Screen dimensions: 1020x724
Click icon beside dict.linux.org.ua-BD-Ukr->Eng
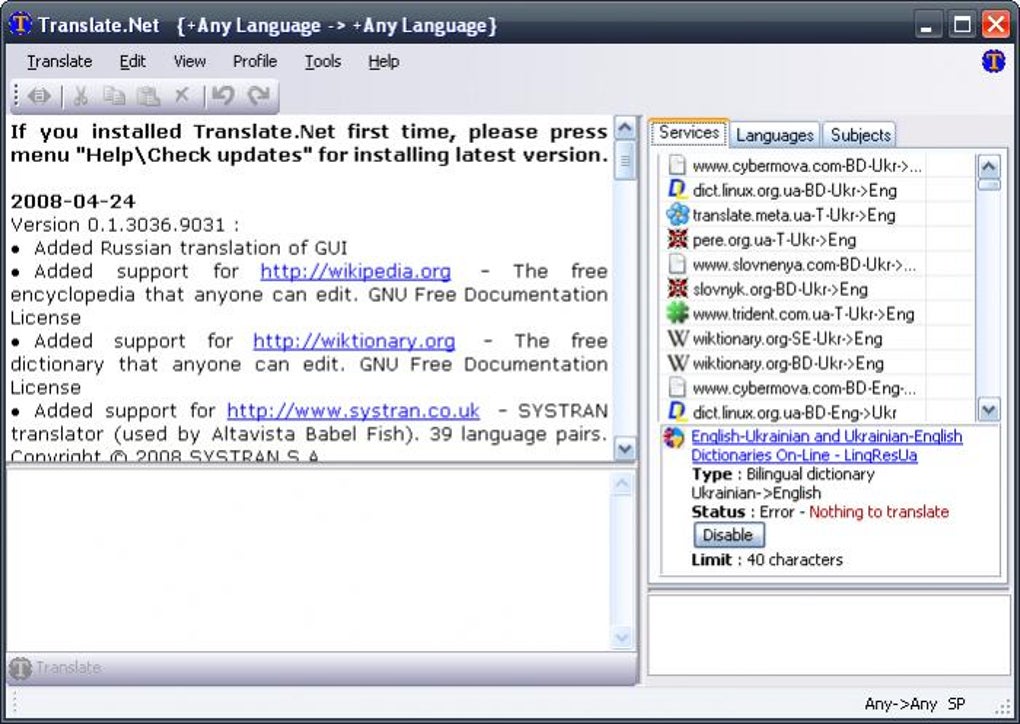click(677, 190)
